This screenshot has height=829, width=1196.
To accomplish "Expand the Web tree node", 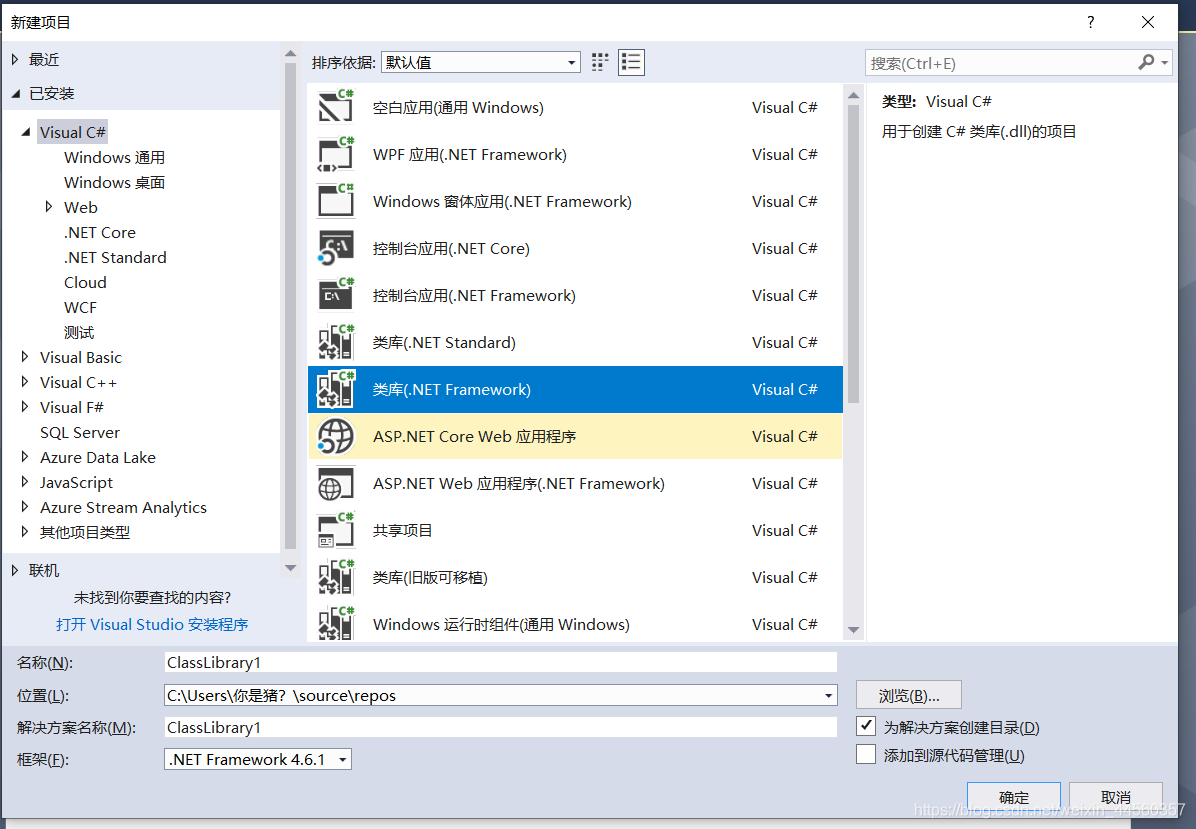I will [49, 207].
